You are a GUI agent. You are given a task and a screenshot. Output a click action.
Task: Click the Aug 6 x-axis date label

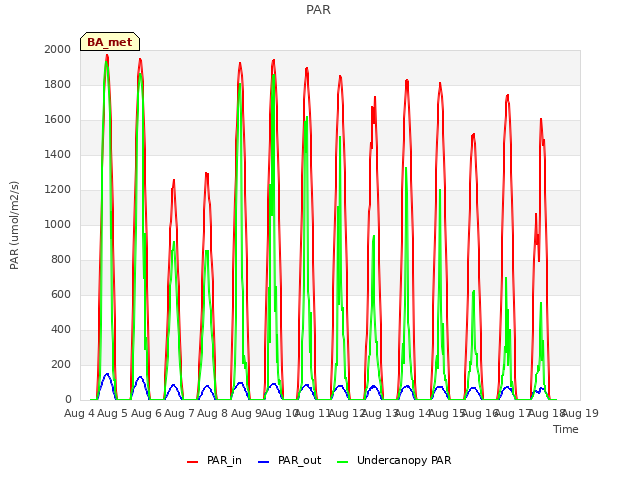(x=147, y=413)
